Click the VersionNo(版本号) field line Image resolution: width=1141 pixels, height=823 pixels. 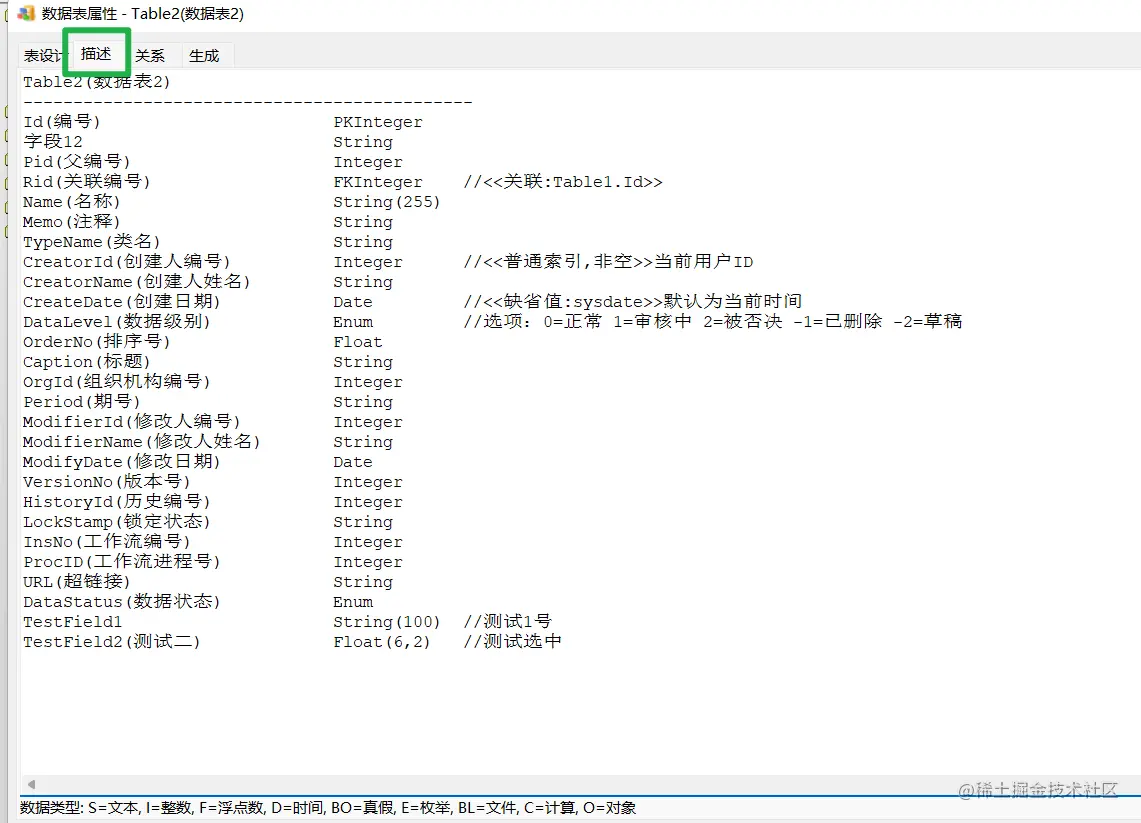(106, 482)
